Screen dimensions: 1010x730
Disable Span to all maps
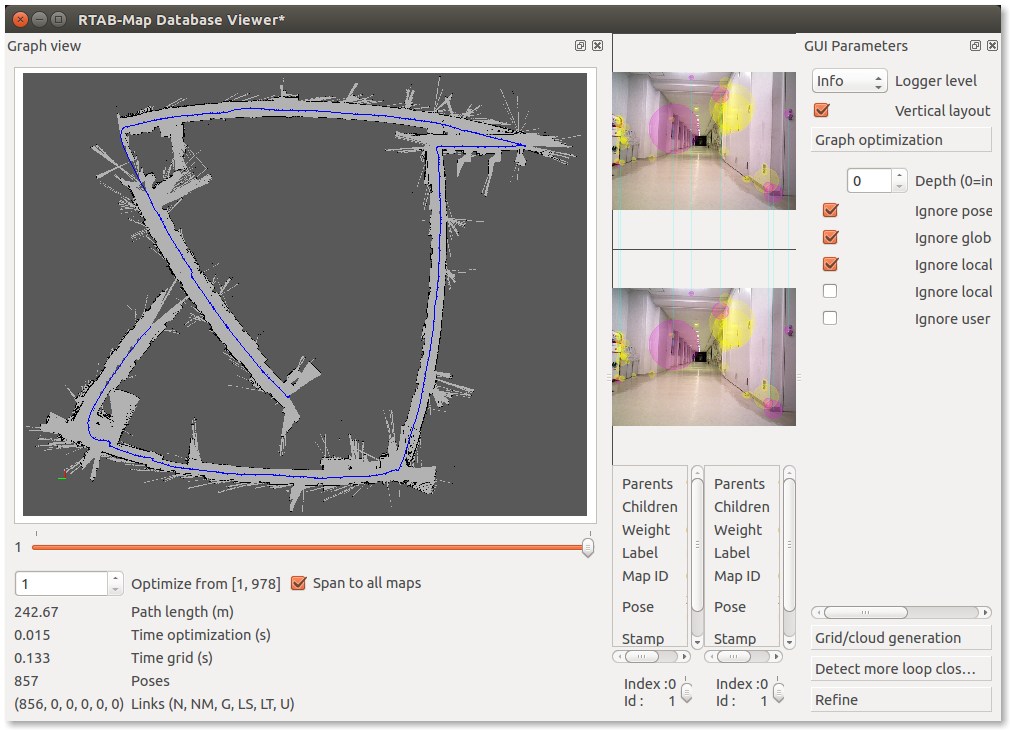click(x=298, y=583)
